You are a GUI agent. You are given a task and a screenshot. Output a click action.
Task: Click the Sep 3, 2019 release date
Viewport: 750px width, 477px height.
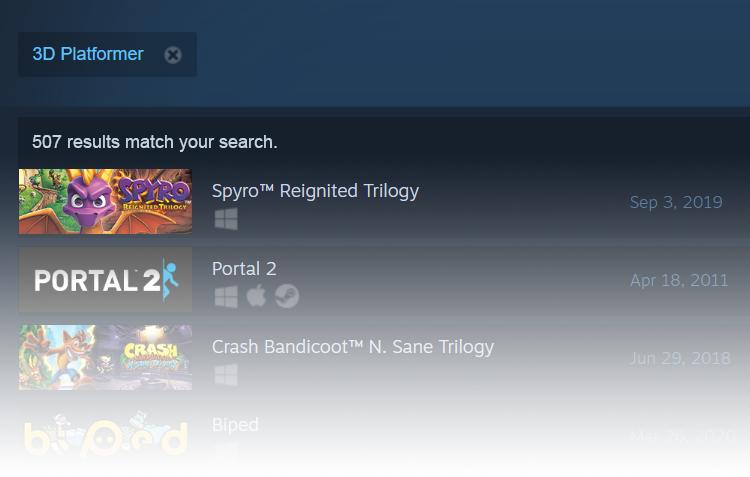(676, 202)
